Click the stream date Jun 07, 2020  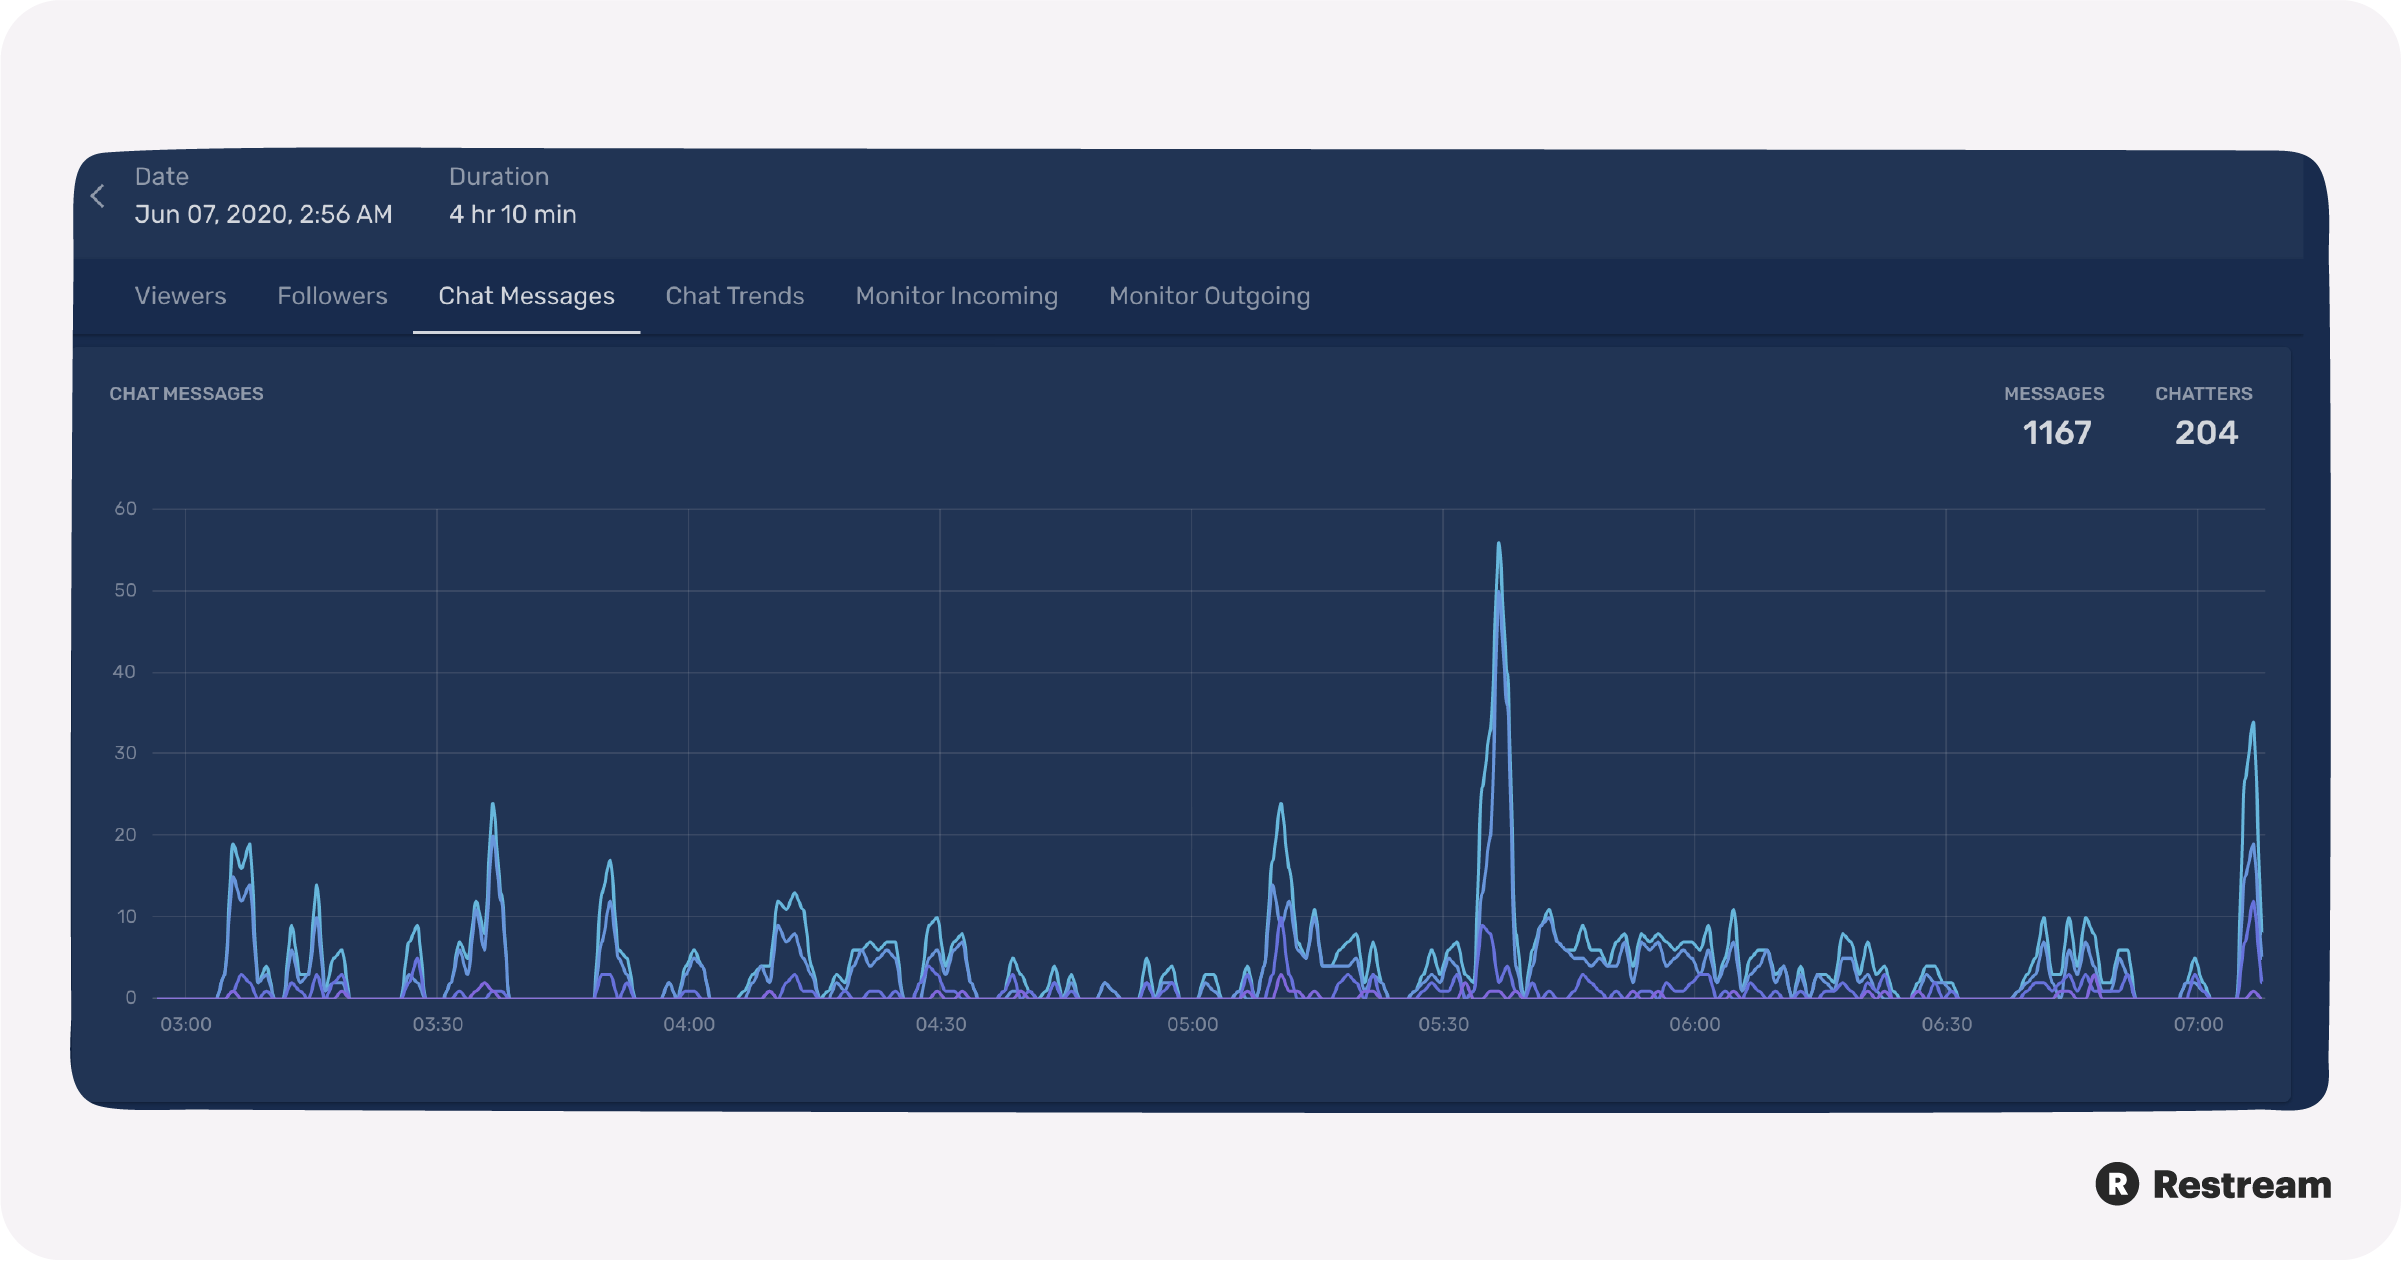264,214
